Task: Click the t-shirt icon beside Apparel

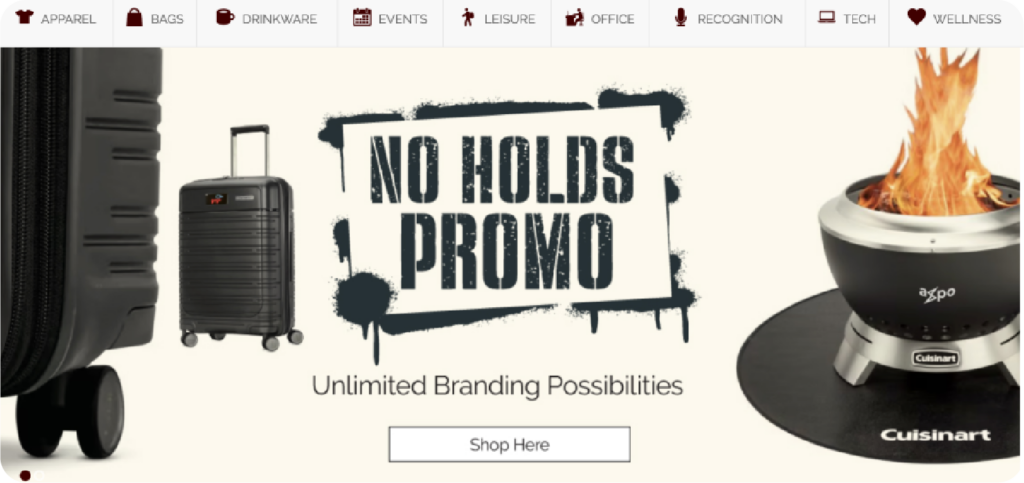Action: pyautogui.click(x=25, y=18)
